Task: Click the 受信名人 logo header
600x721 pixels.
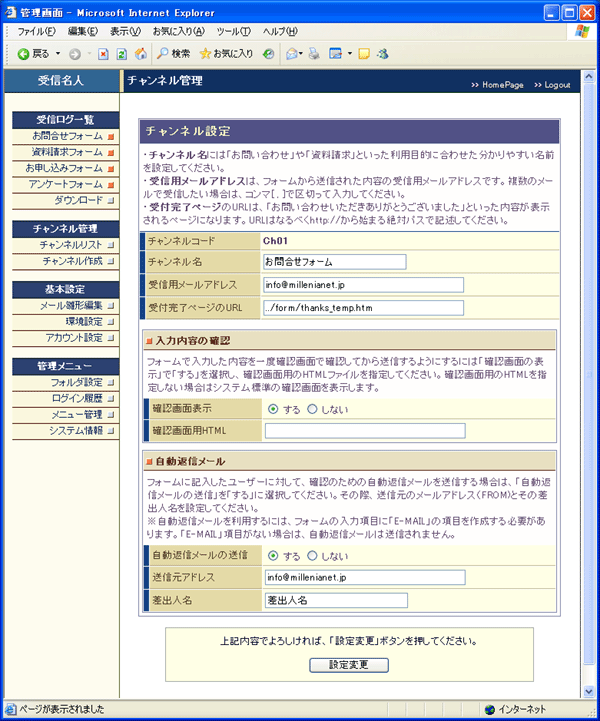Action: click(x=61, y=81)
